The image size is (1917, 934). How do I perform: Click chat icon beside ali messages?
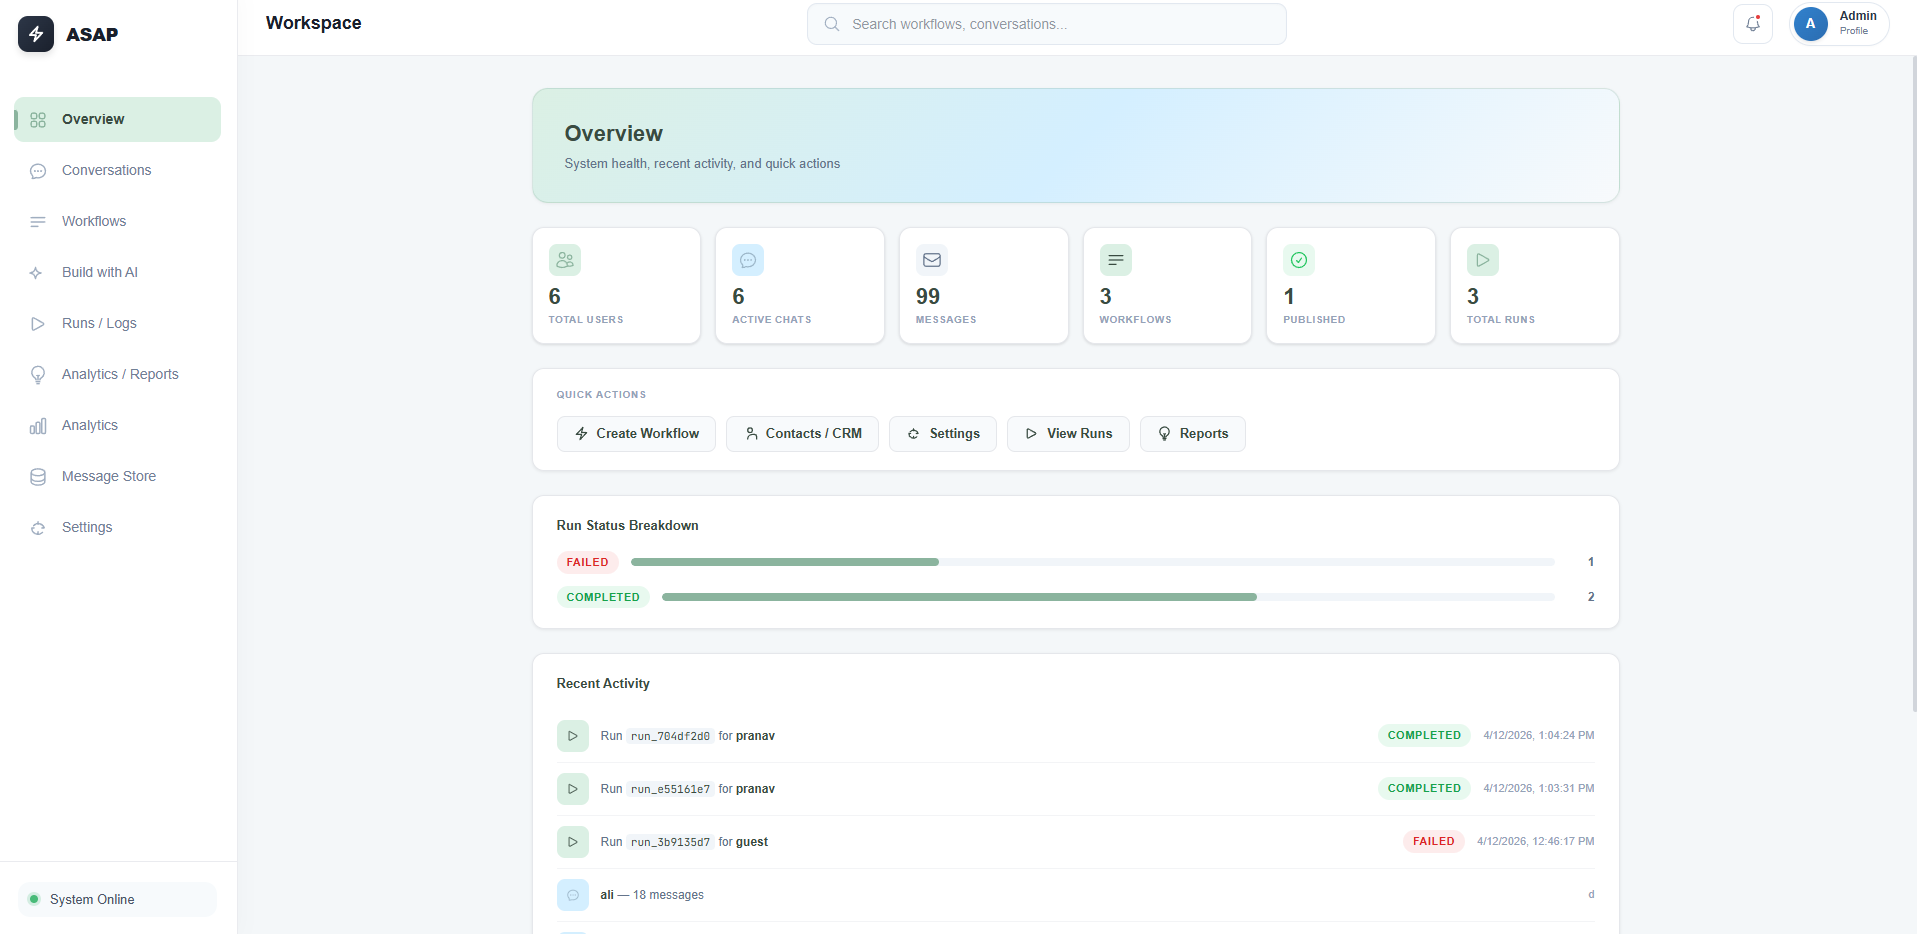point(573,895)
